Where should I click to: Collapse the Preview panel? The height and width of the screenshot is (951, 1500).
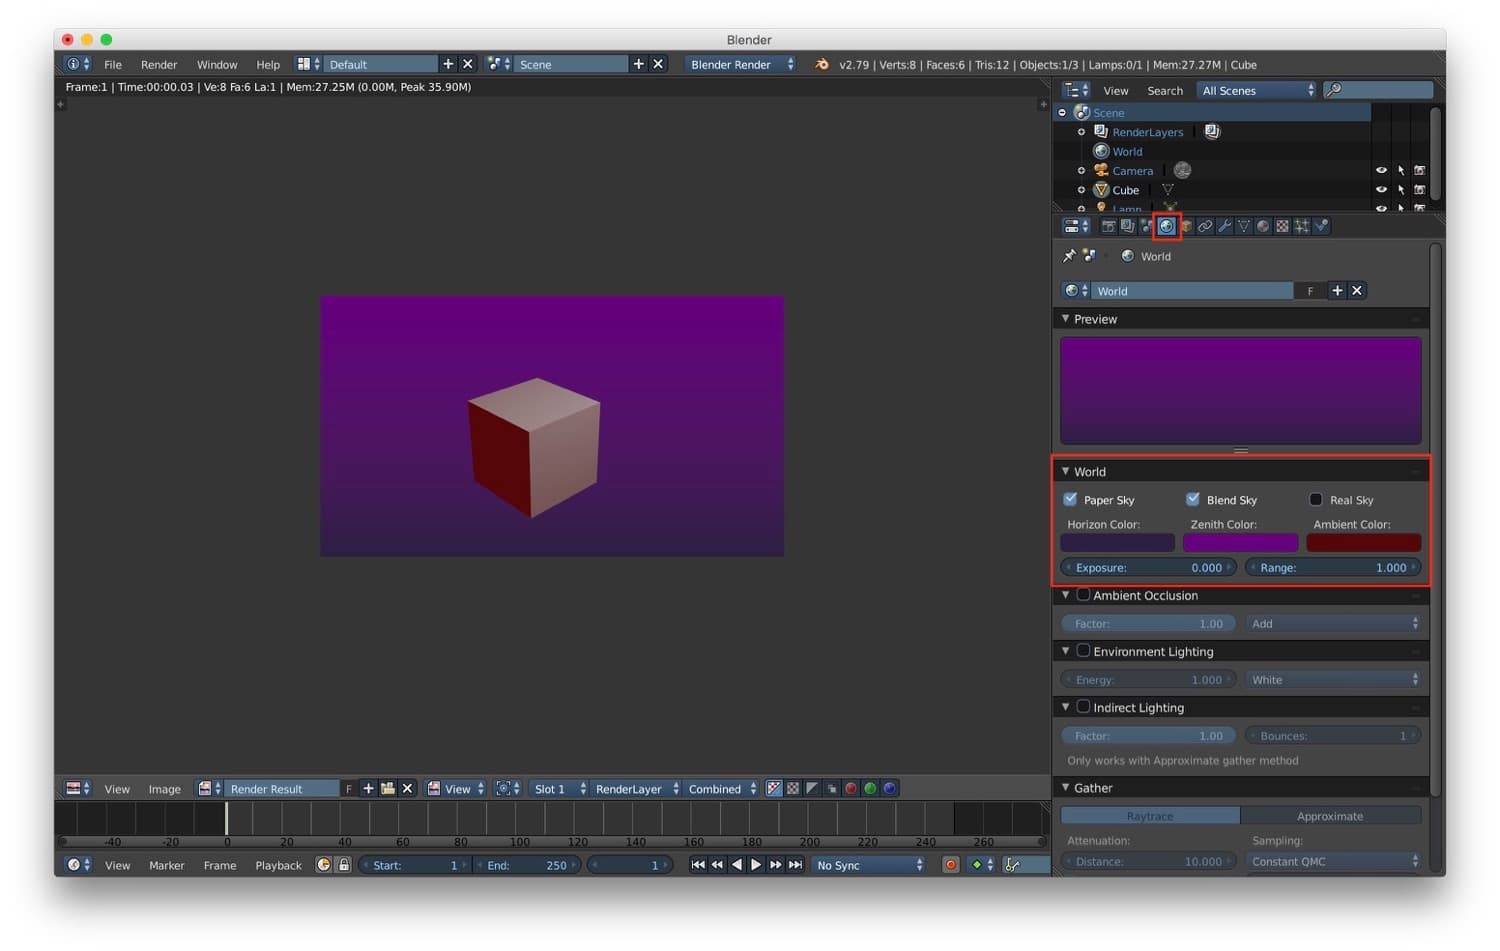pos(1066,319)
